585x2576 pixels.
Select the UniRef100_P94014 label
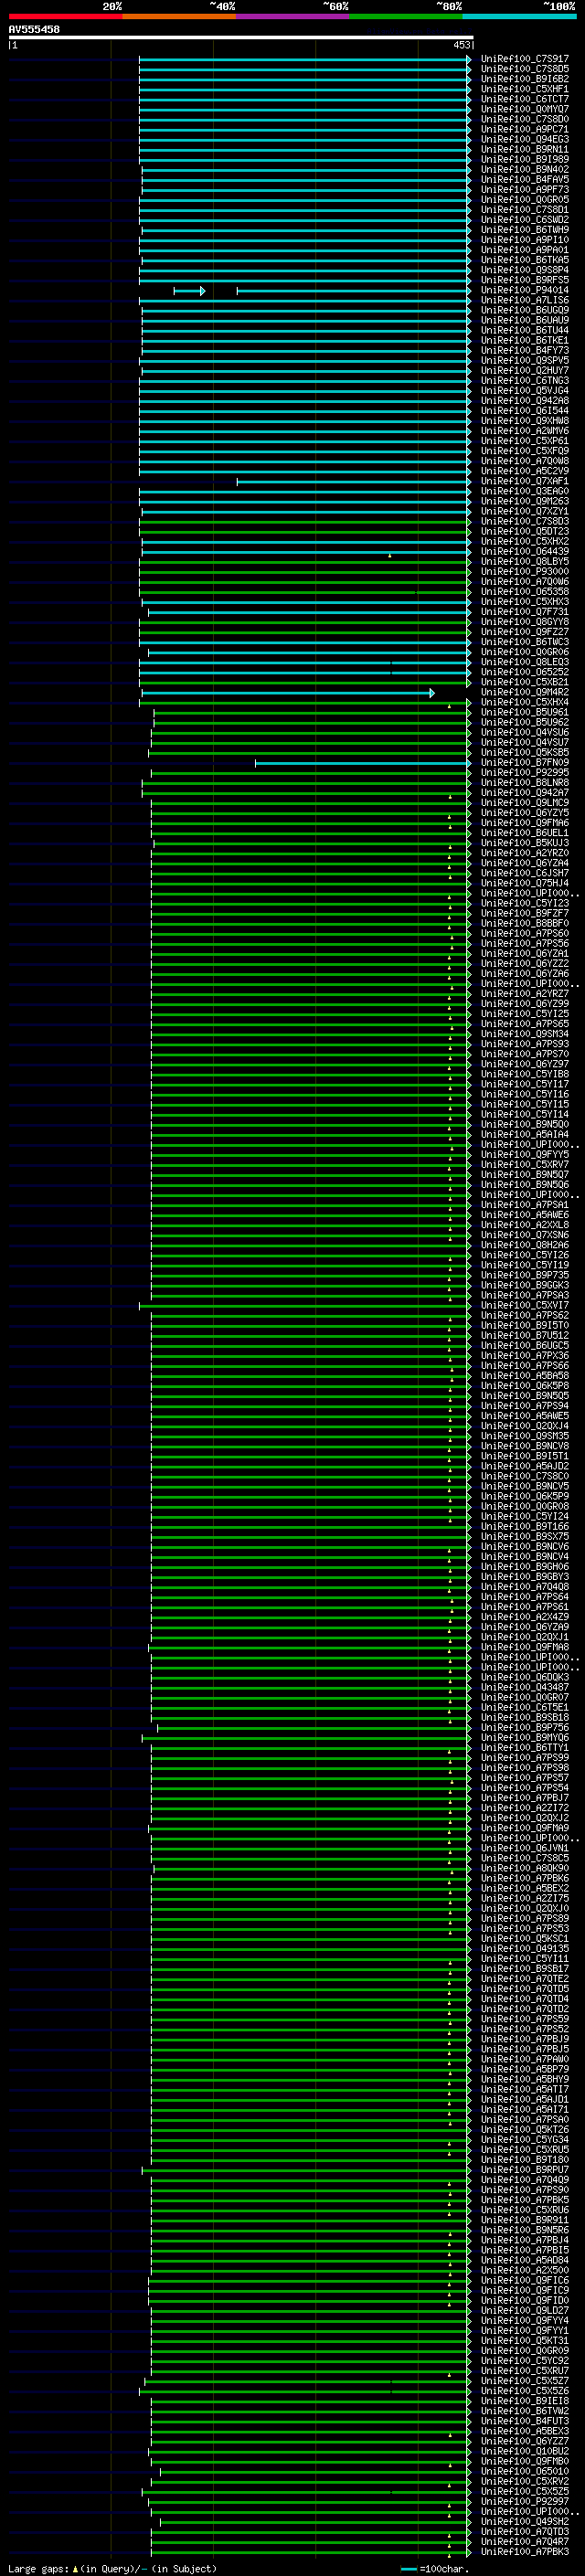[x=525, y=290]
